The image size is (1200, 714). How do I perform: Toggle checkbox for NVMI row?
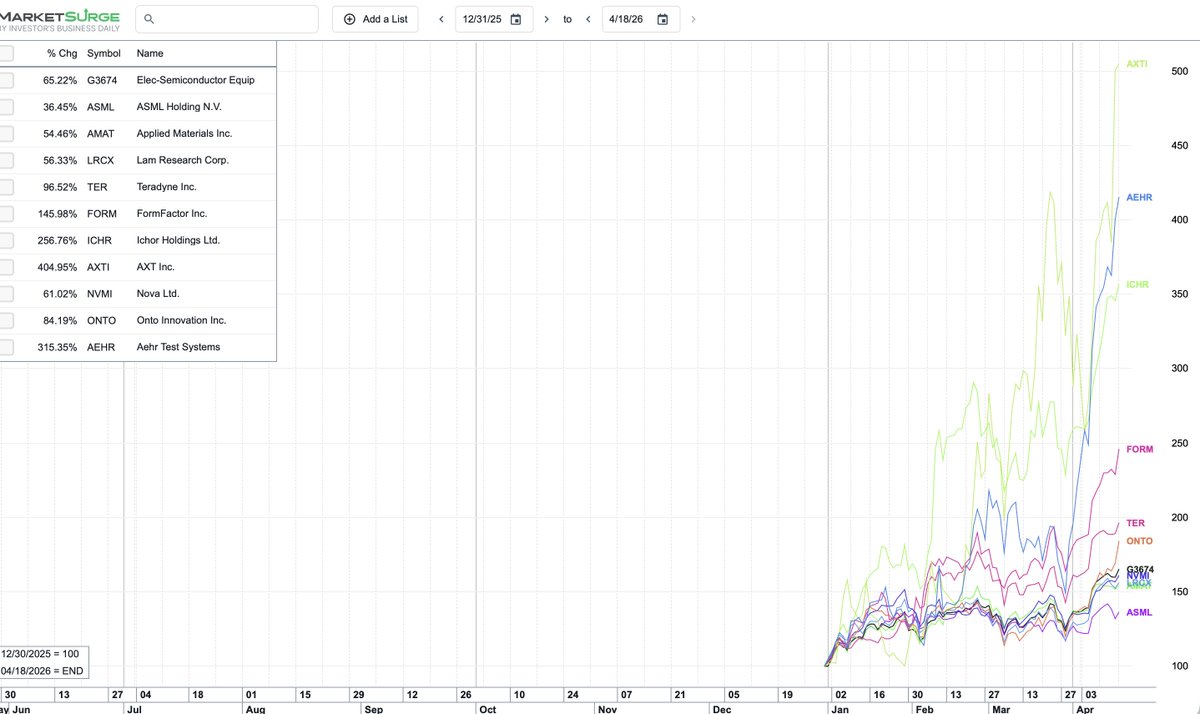(6, 294)
